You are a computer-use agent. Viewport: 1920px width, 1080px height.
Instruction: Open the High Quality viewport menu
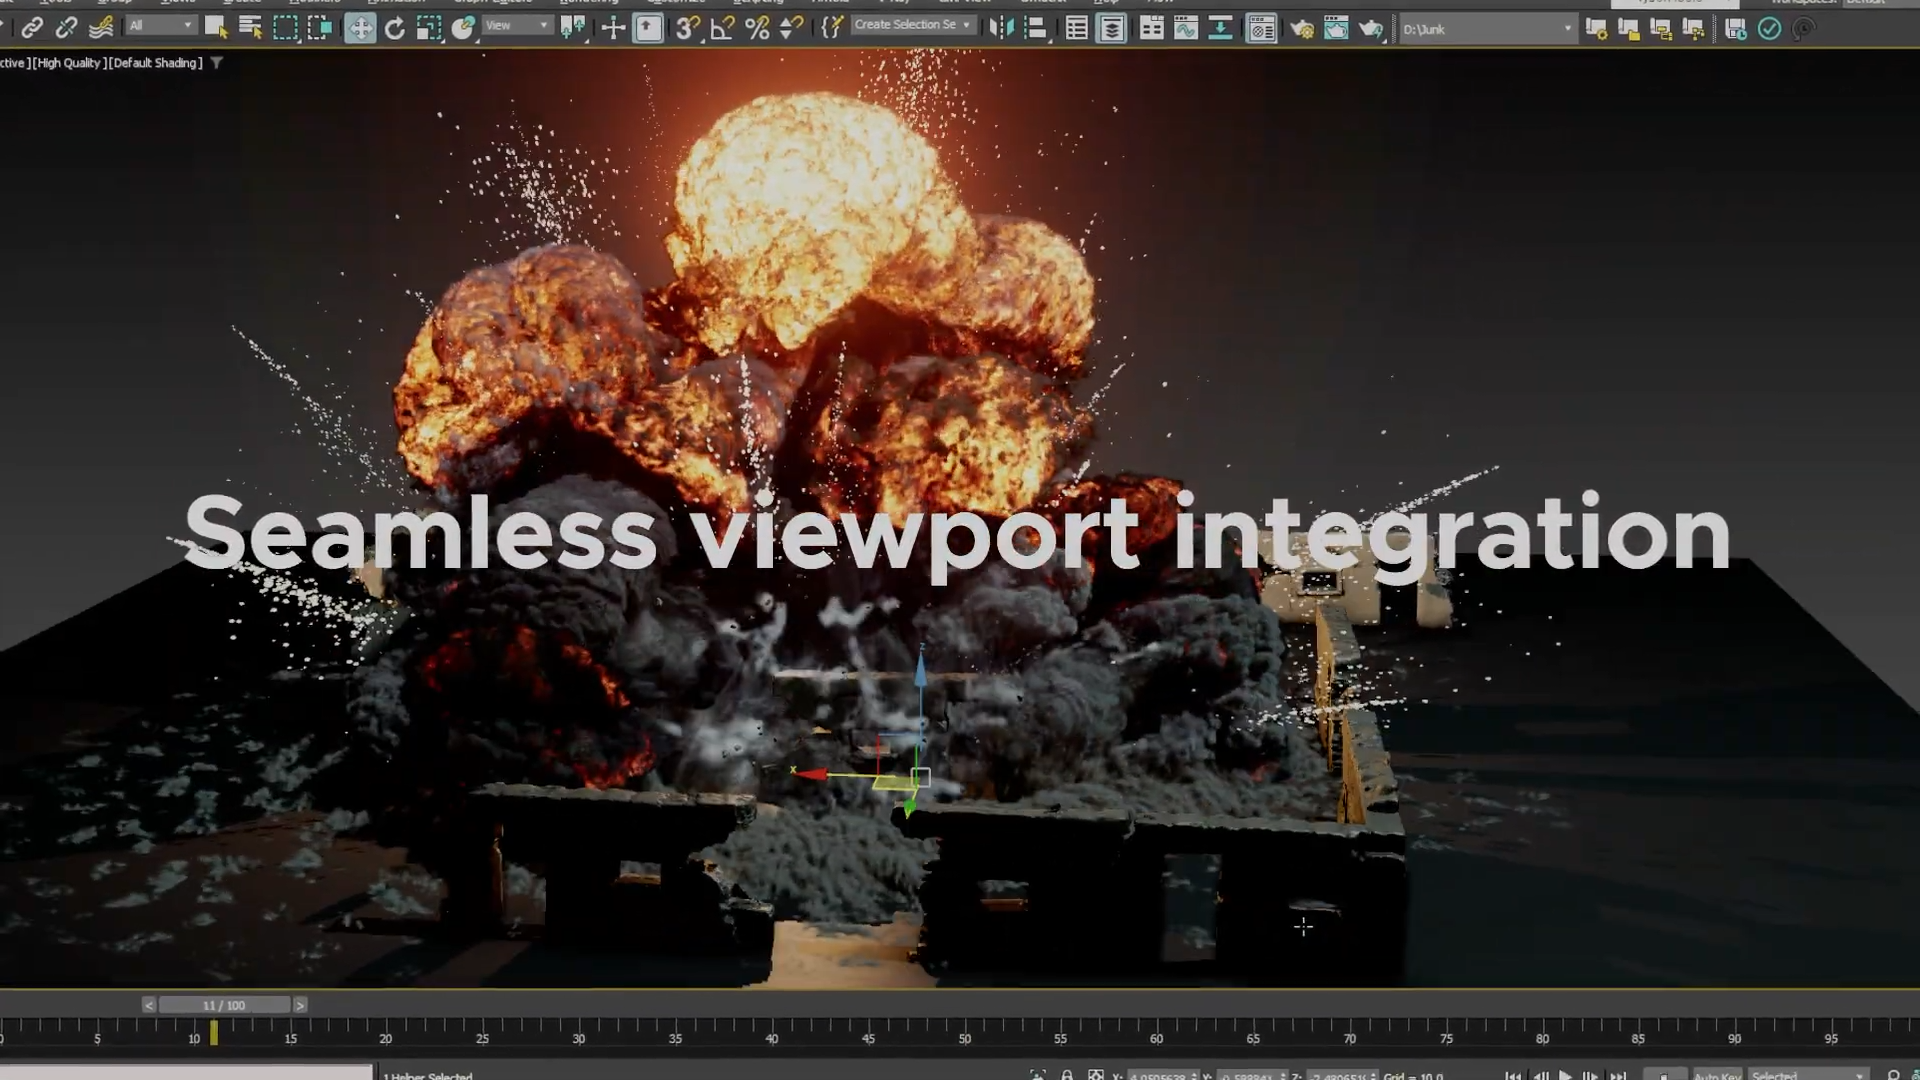tap(68, 63)
